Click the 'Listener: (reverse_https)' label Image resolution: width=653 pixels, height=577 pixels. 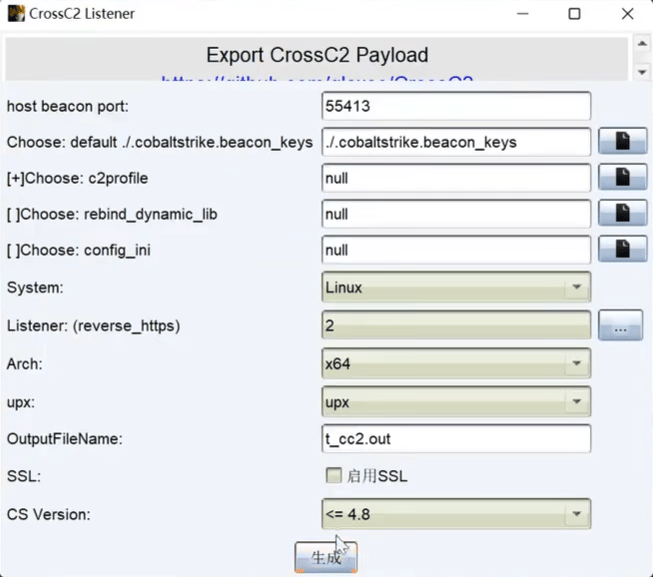(x=94, y=326)
